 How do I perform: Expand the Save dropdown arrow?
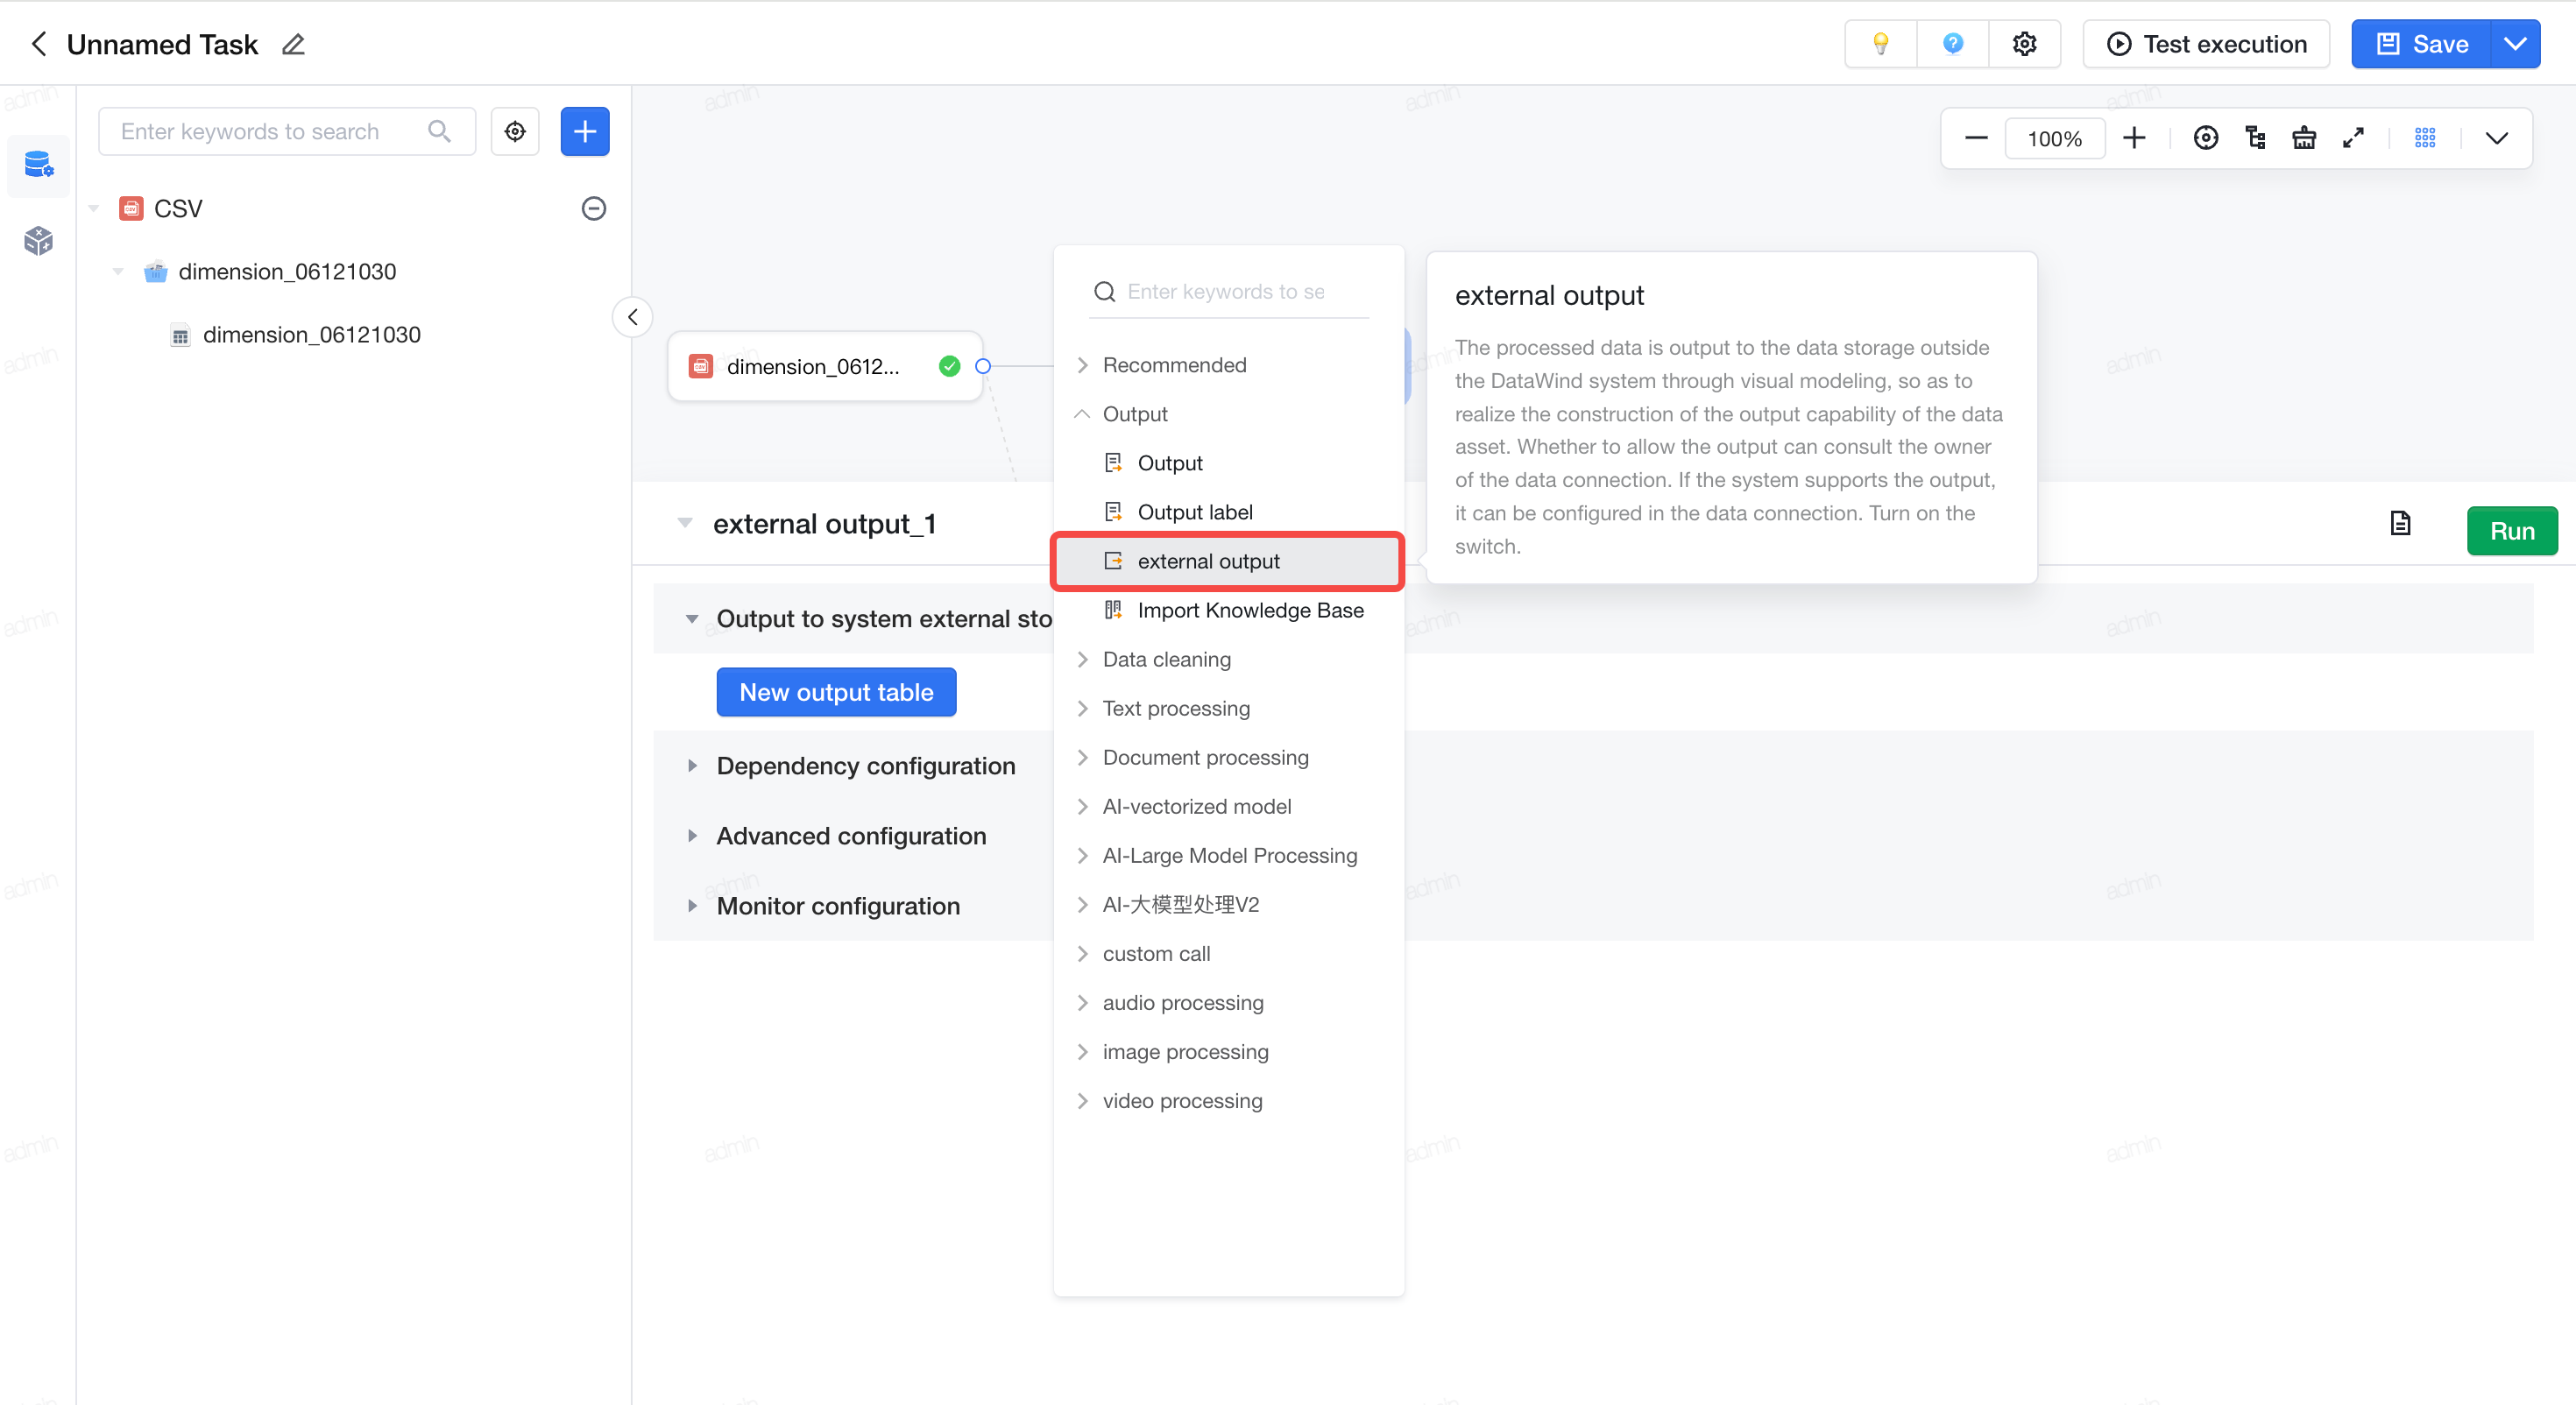click(2514, 44)
